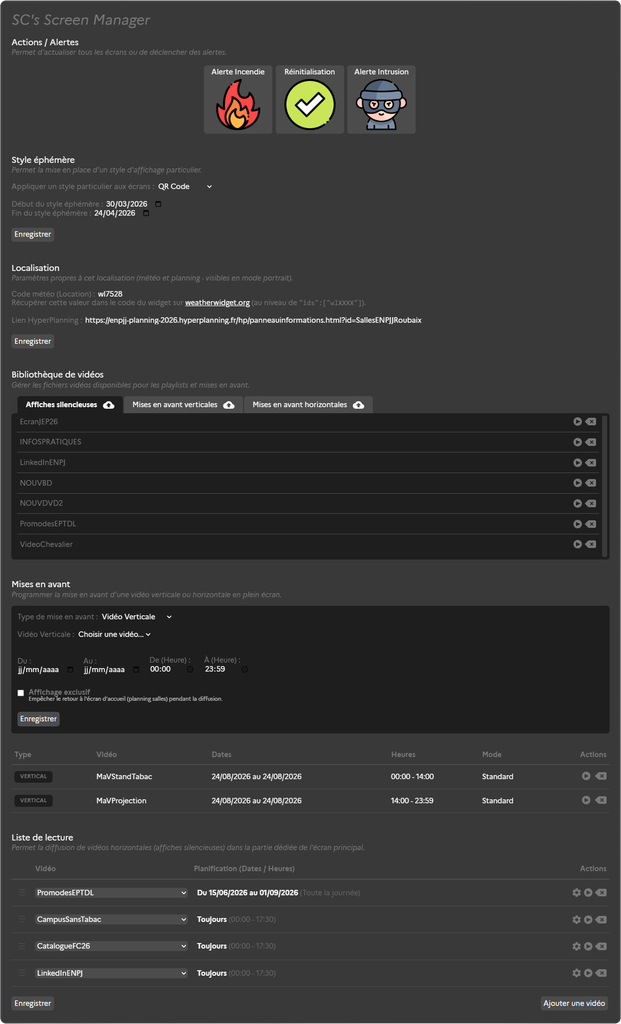Open settings gear for PromodesEPTDL playlist row

tap(577, 893)
